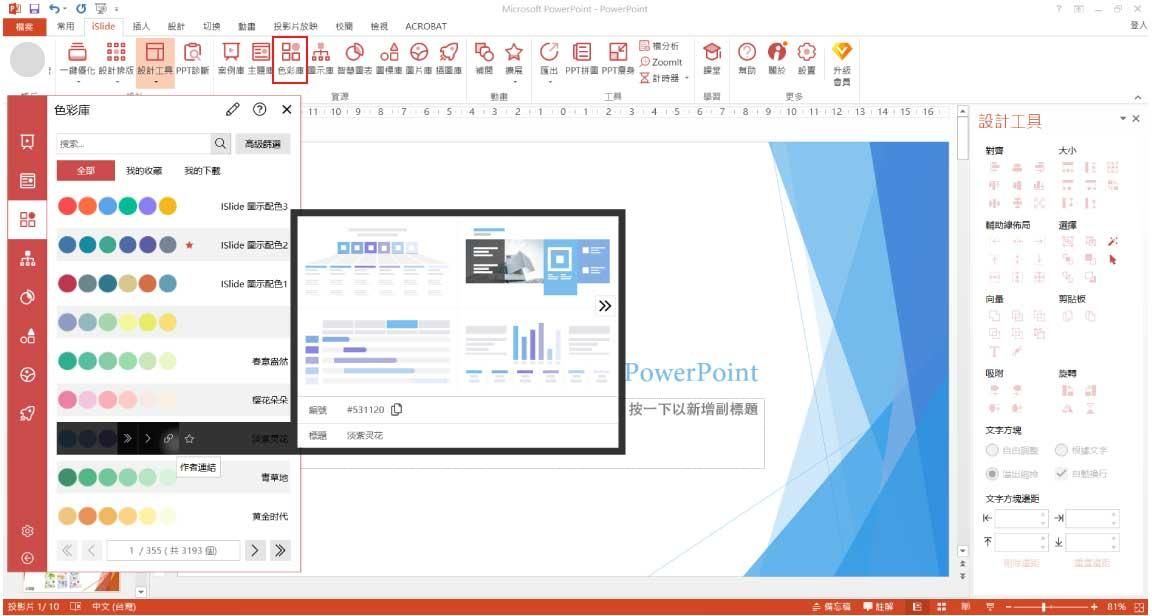Select the 自由調整 radio button
Image resolution: width=1152 pixels, height=616 pixels.
tap(992, 451)
